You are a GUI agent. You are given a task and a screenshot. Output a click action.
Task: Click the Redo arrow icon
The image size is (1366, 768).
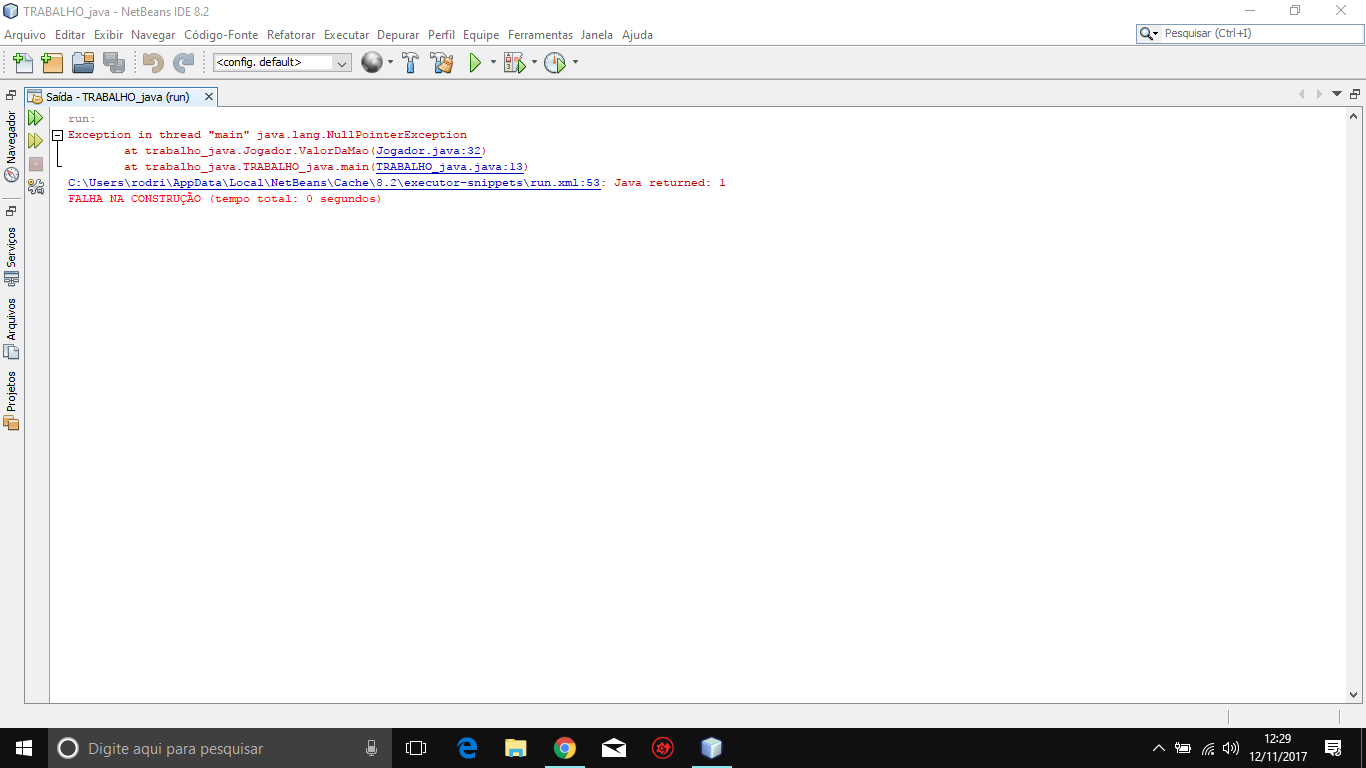pyautogui.click(x=183, y=63)
